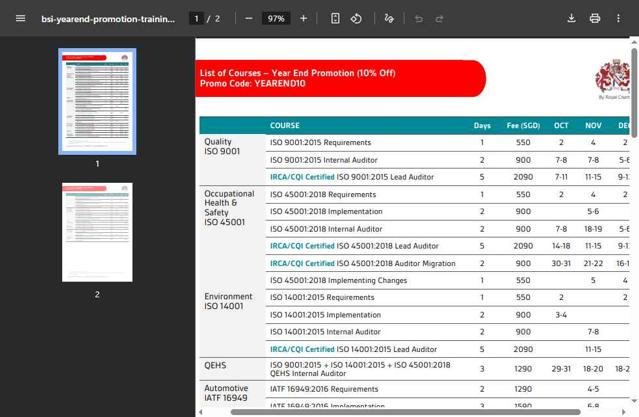Click 'ISO 14001:2015 Internal Auditor' course
639x417 pixels.
(x=325, y=332)
